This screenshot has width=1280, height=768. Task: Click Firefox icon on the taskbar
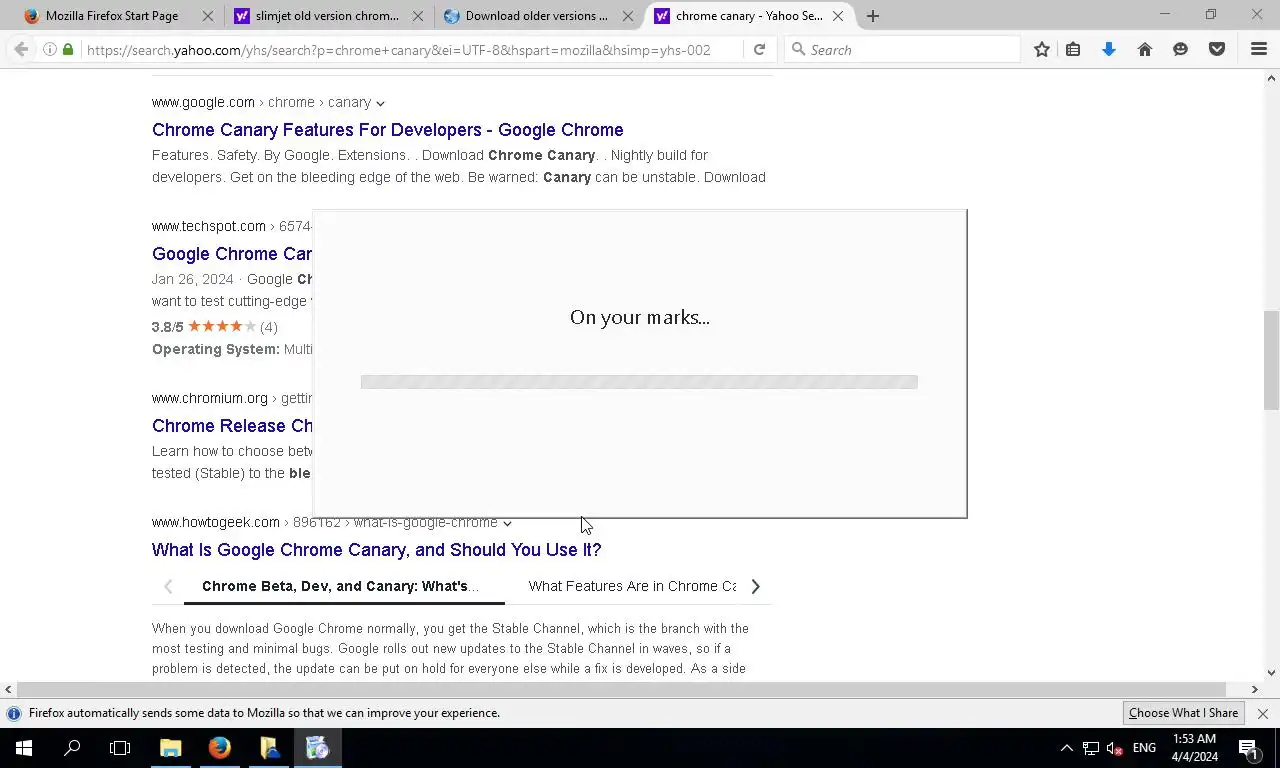point(220,748)
